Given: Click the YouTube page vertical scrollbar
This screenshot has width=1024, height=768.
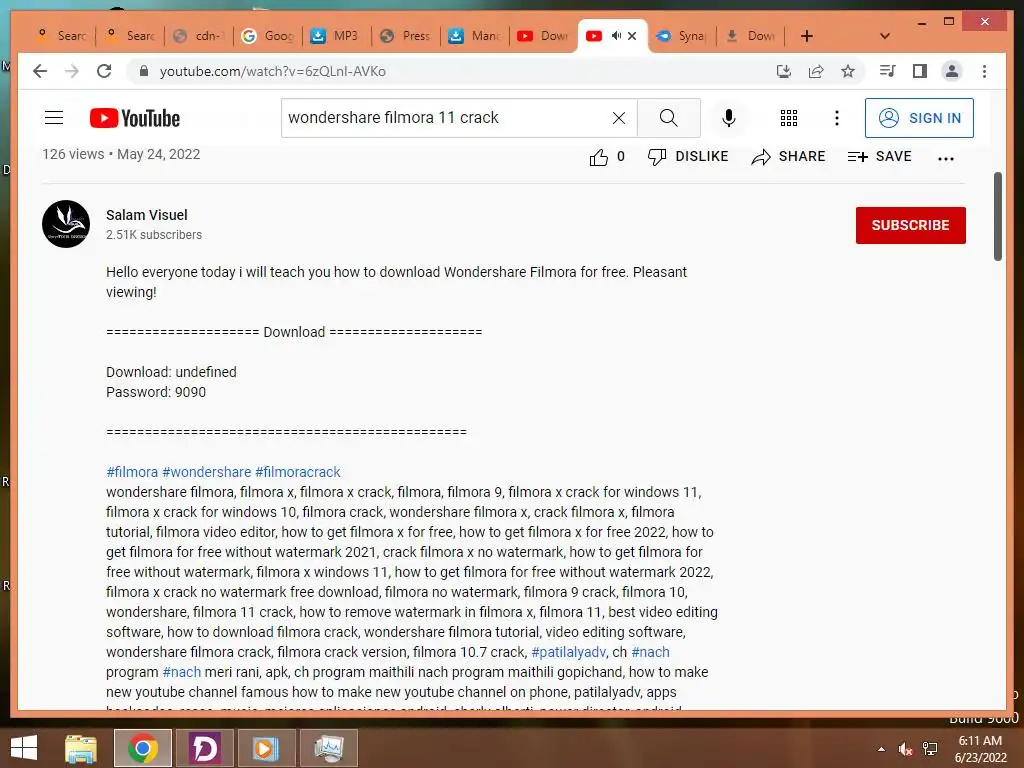Looking at the screenshot, I should point(997,217).
